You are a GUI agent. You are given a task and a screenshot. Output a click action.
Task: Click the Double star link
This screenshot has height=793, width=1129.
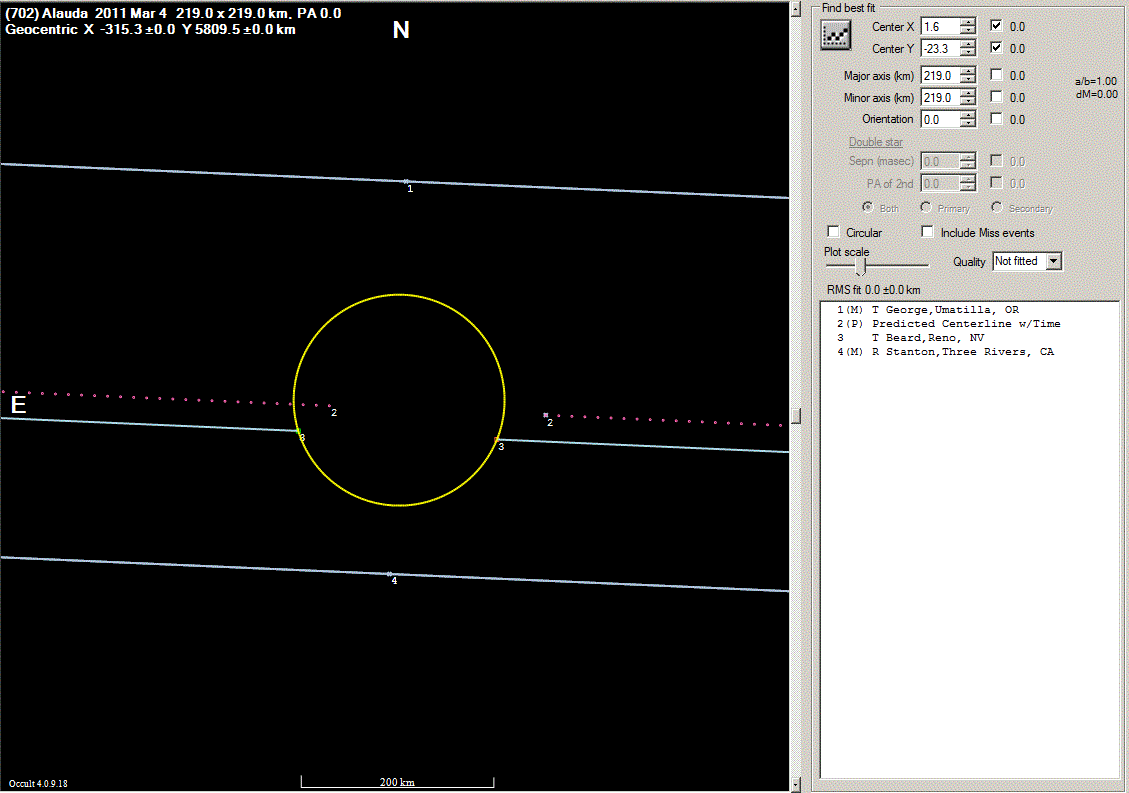[x=876, y=142]
